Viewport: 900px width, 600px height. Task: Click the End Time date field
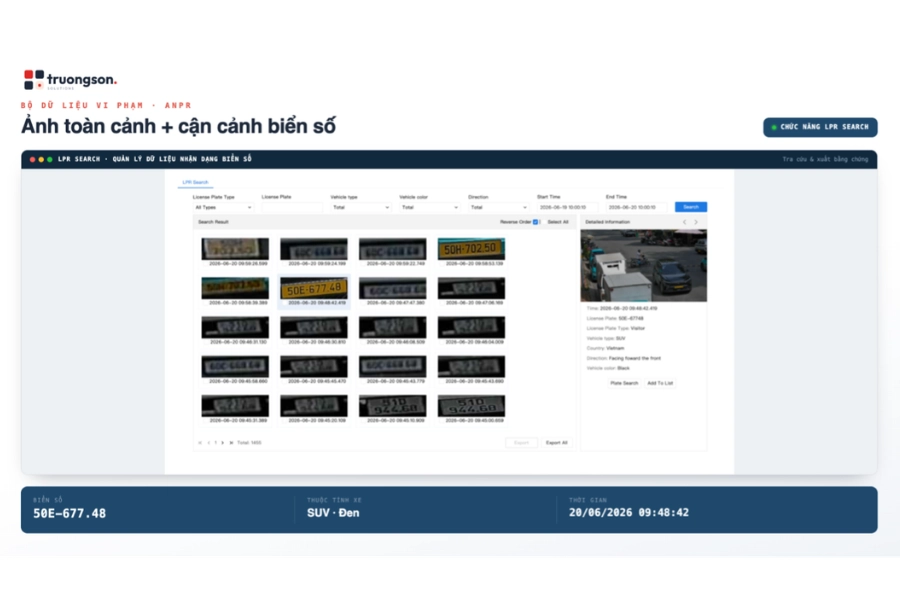(x=636, y=207)
